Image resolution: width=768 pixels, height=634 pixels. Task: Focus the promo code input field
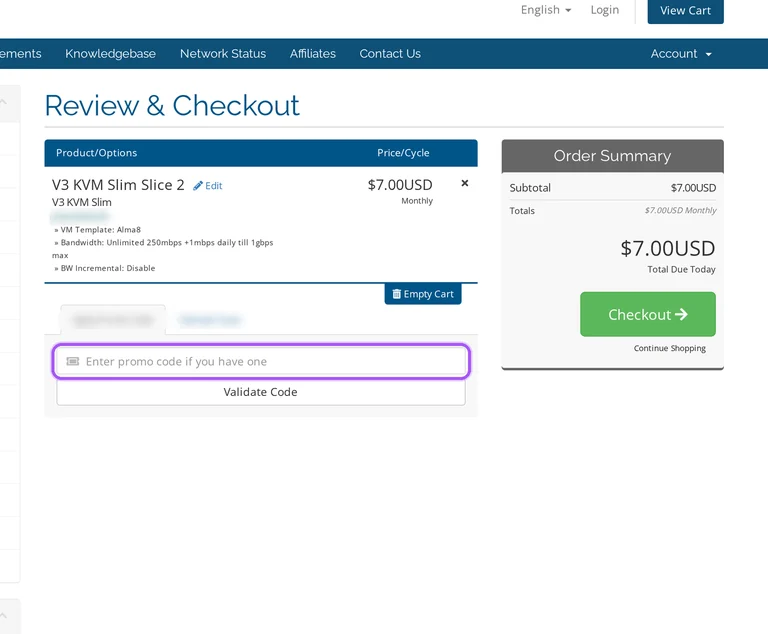point(261,362)
